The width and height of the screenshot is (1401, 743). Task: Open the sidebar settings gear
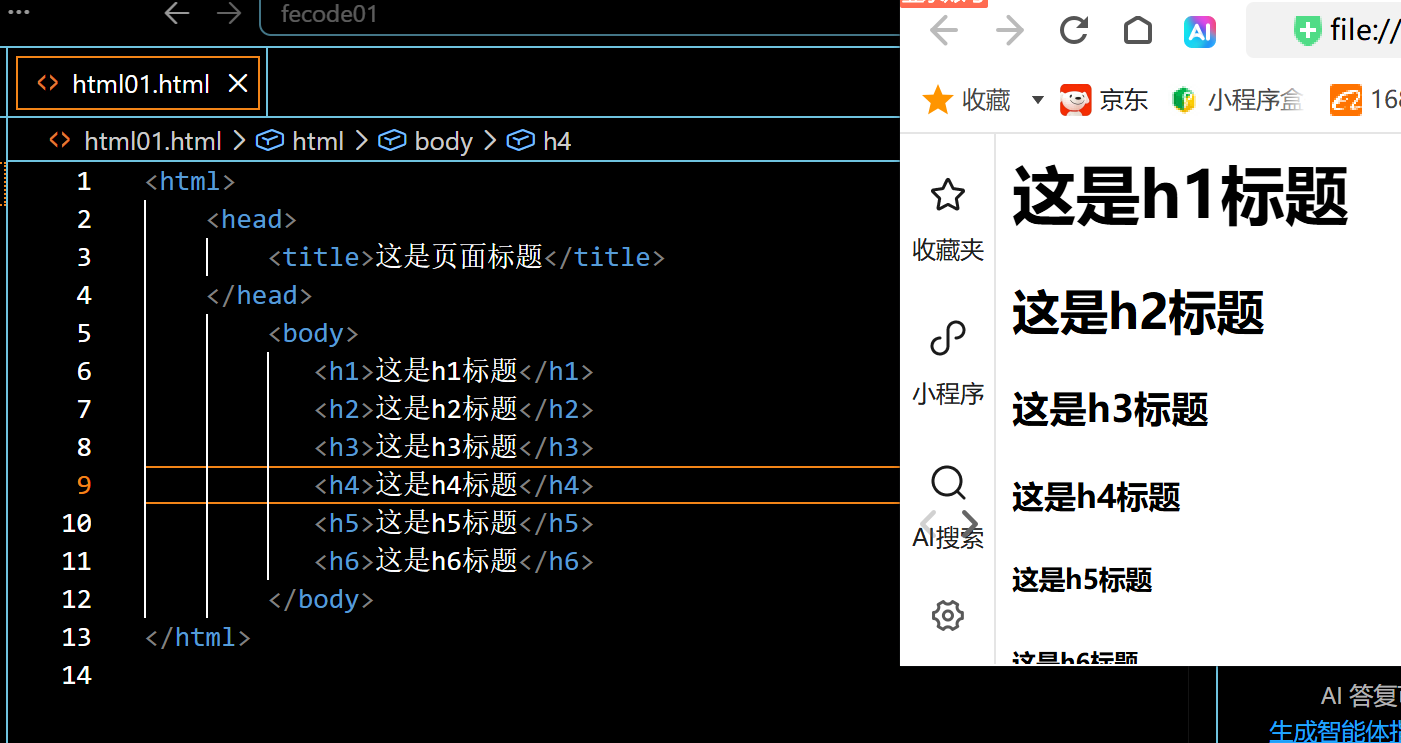click(947, 615)
